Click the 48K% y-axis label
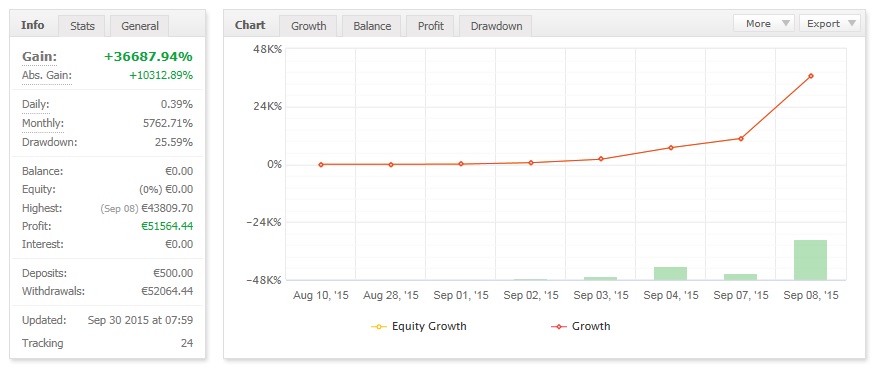Image resolution: width=876 pixels, height=370 pixels. click(x=268, y=49)
